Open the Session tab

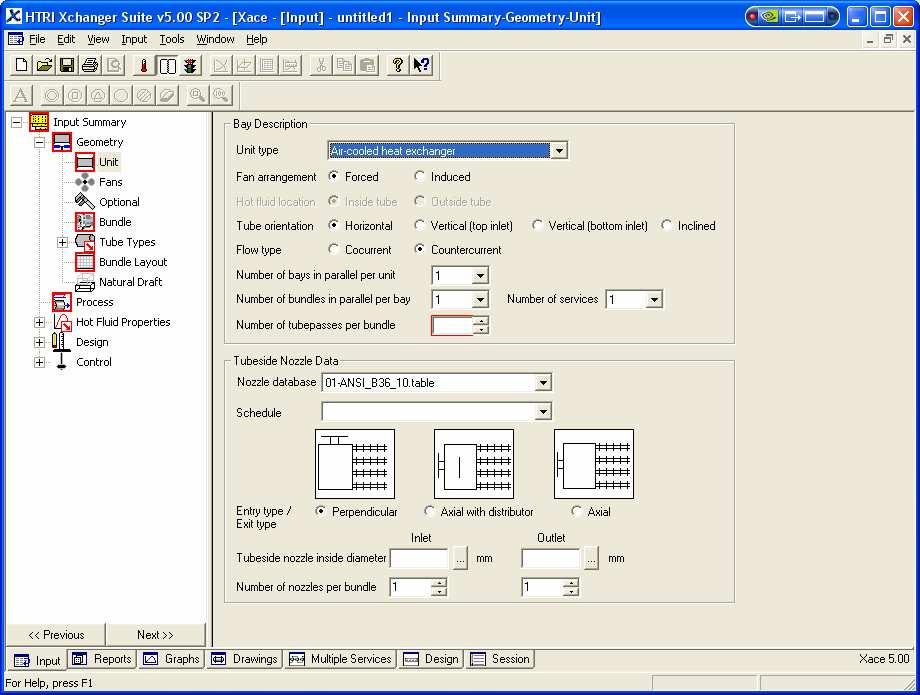pyautogui.click(x=500, y=659)
